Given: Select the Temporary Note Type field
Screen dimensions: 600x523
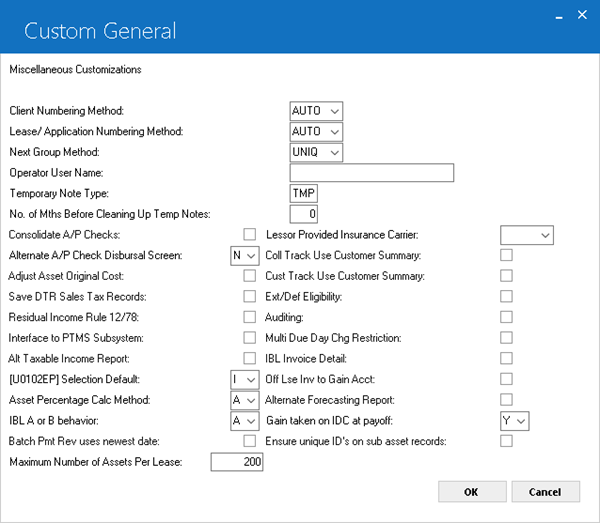Looking at the screenshot, I should (303, 193).
